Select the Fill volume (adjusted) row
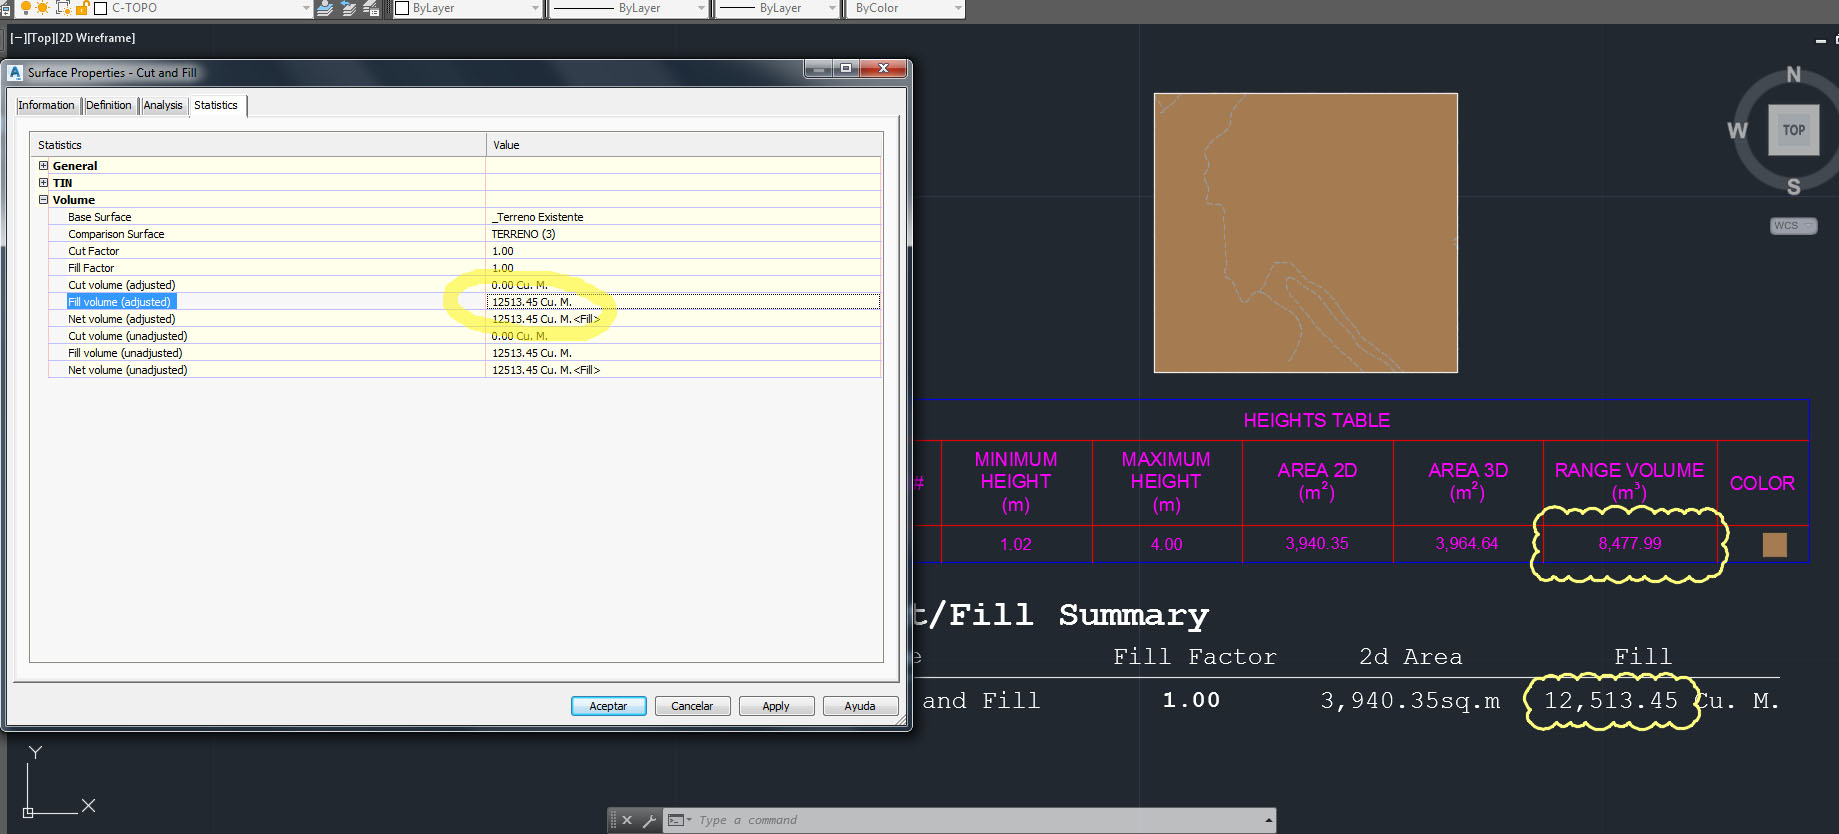 pos(464,302)
